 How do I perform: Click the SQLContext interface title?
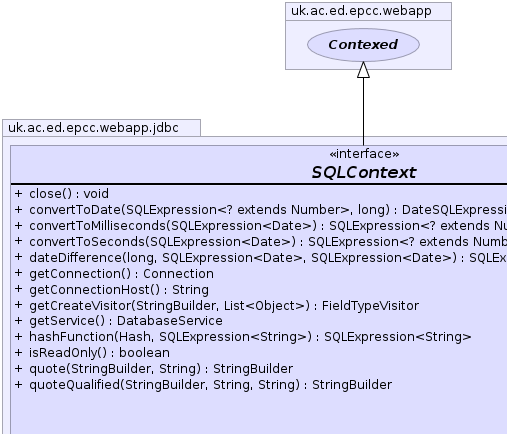click(x=363, y=172)
